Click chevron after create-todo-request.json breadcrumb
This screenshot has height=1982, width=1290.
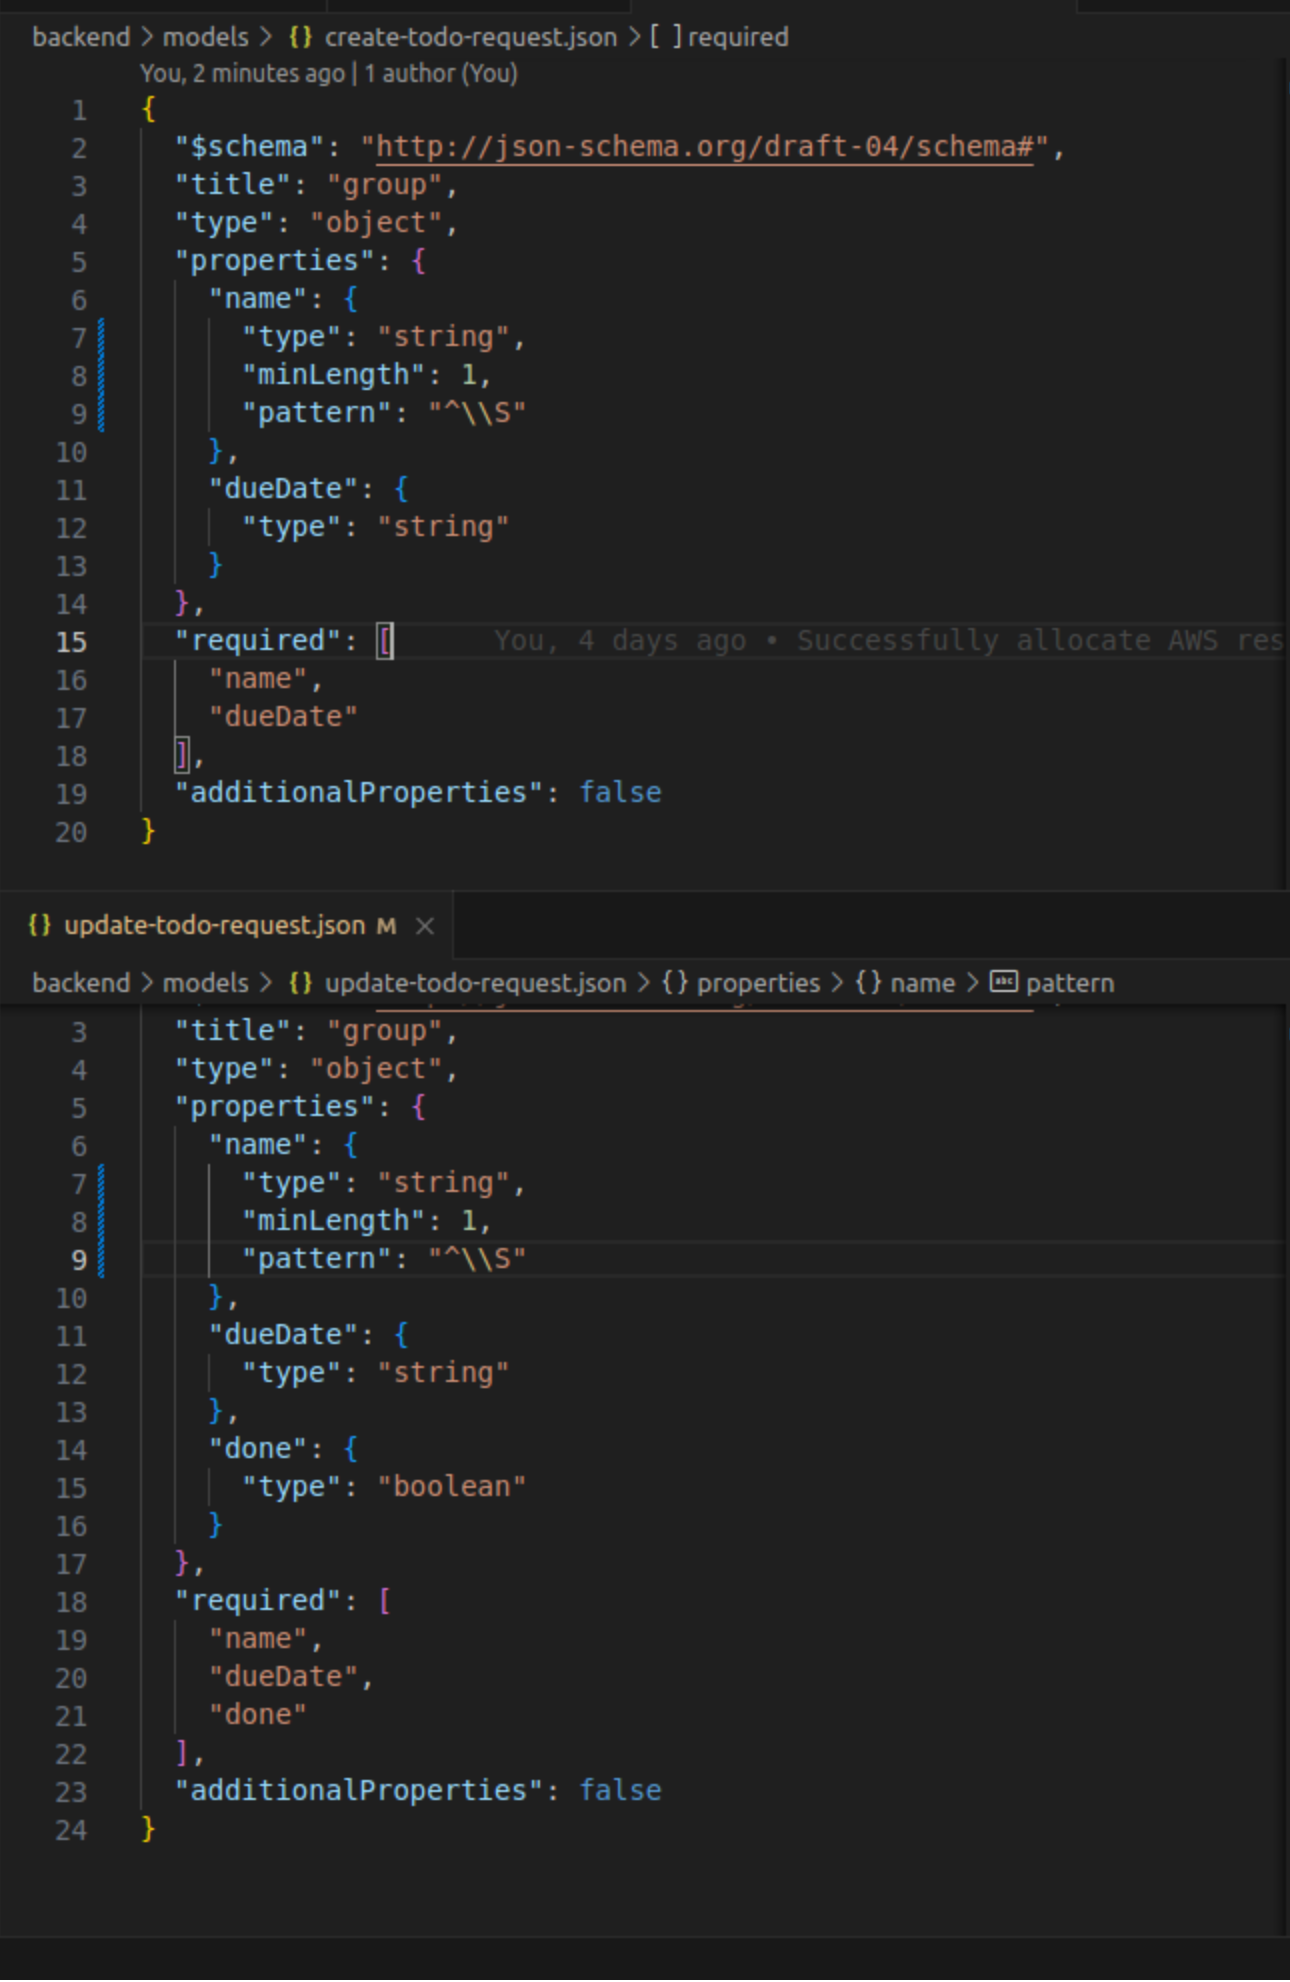[634, 37]
